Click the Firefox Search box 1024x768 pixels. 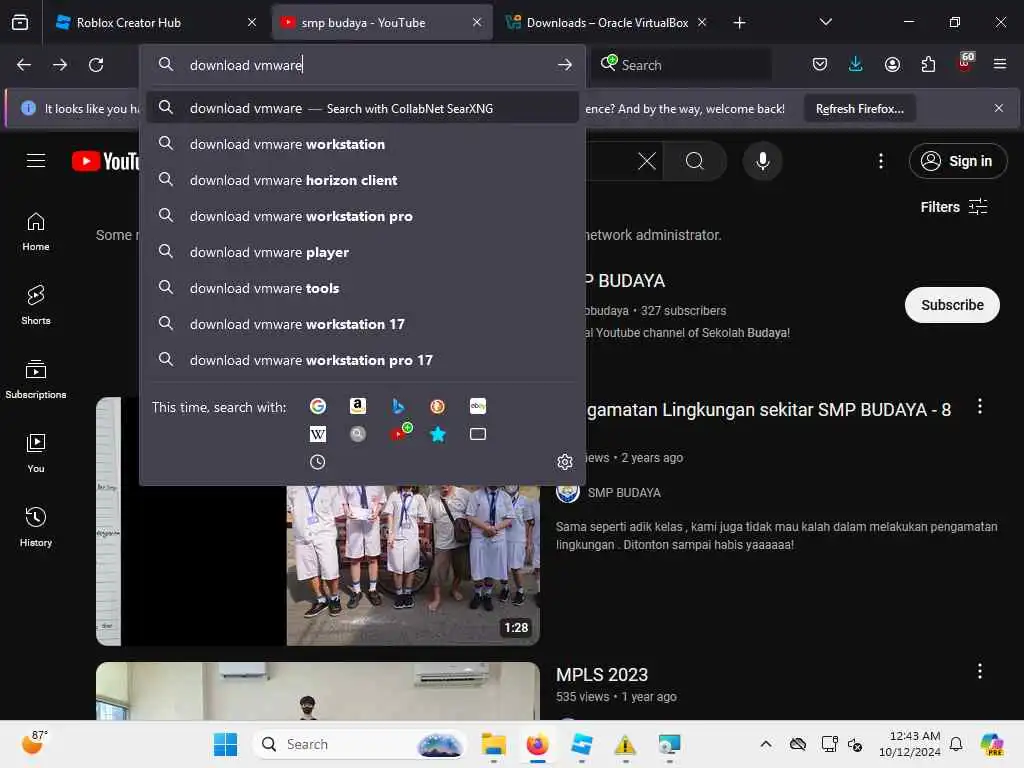click(x=682, y=65)
